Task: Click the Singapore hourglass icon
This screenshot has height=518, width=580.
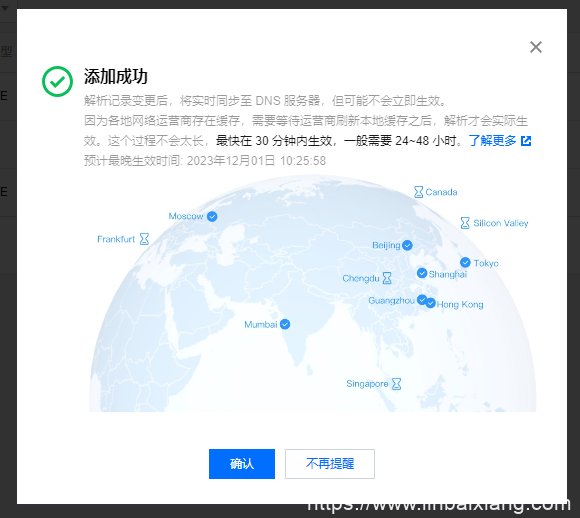Action: click(x=396, y=384)
